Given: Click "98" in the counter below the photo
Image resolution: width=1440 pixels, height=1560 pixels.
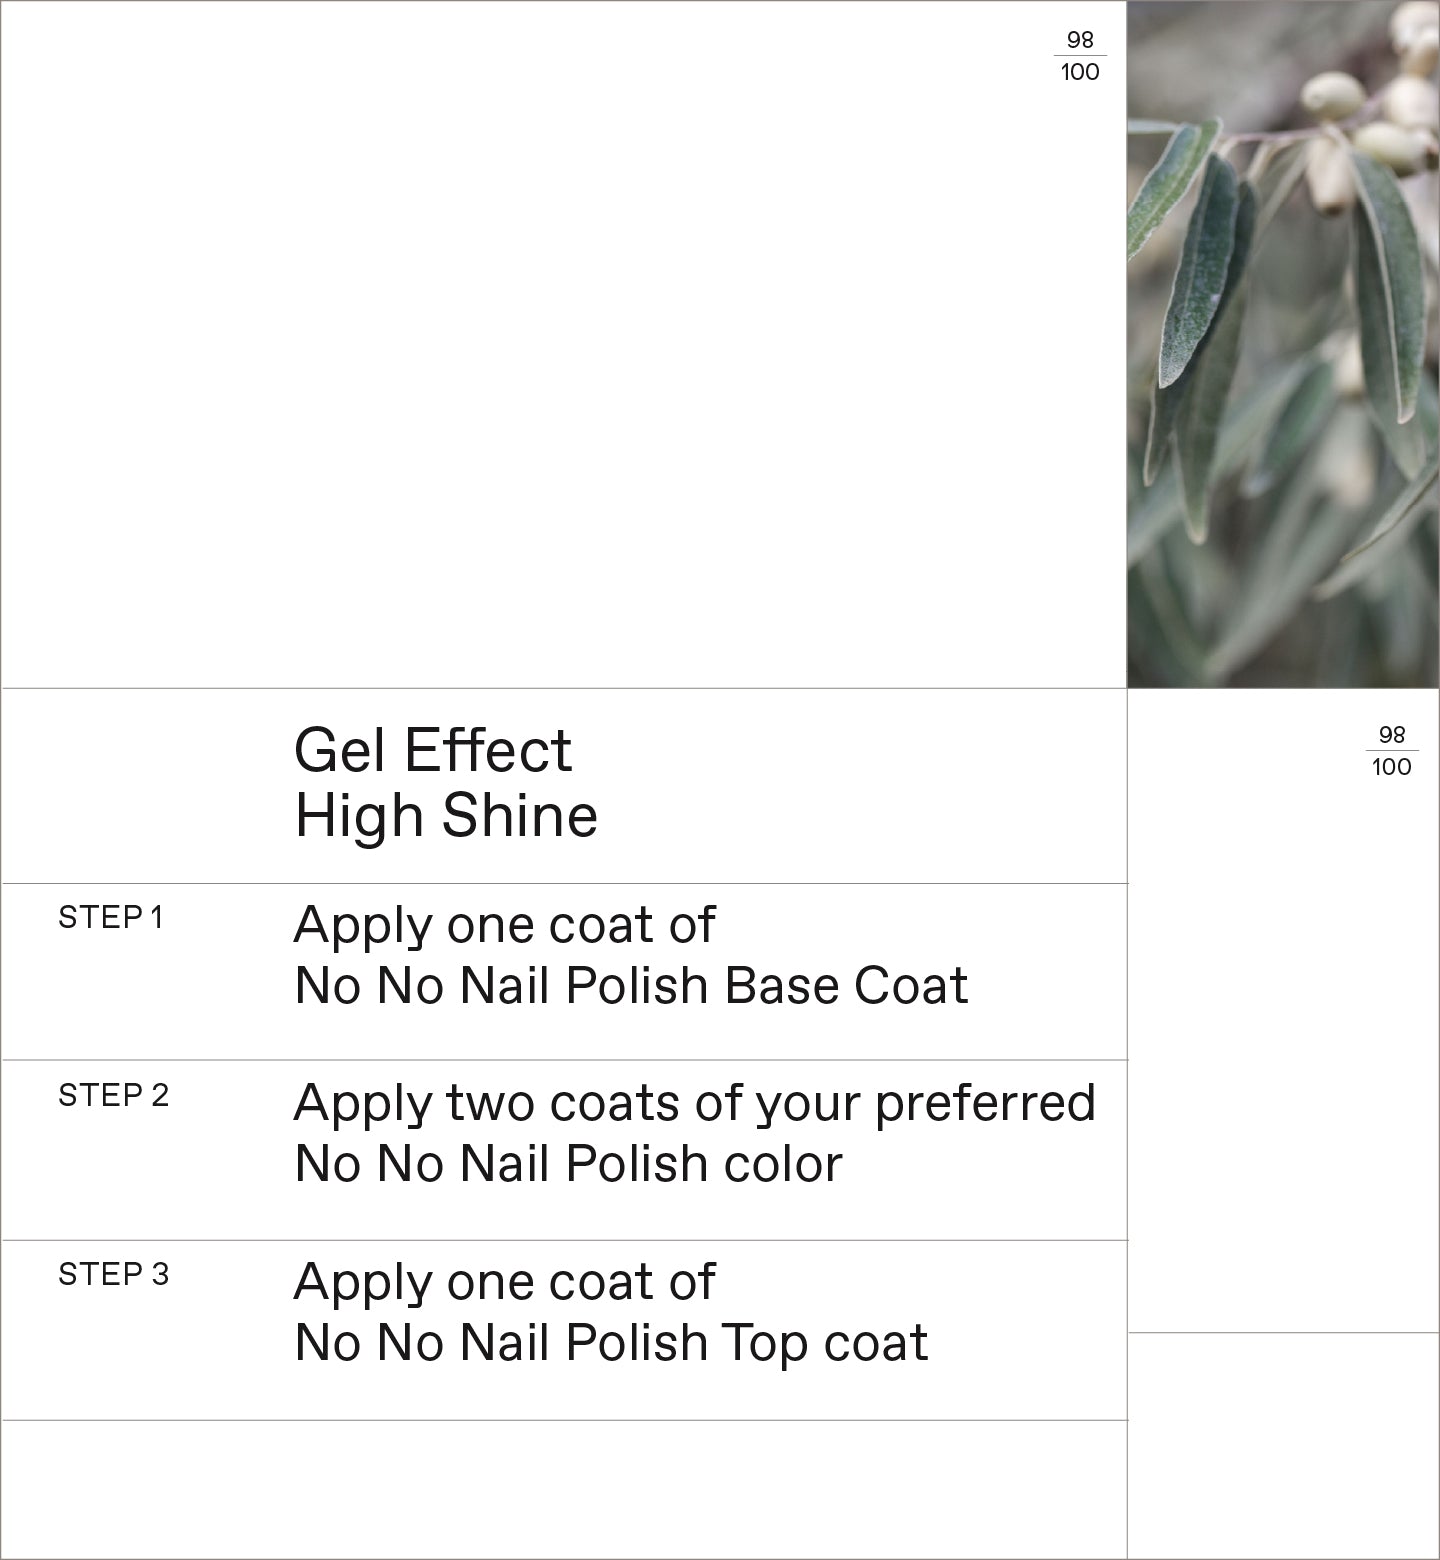Looking at the screenshot, I should 1392,735.
